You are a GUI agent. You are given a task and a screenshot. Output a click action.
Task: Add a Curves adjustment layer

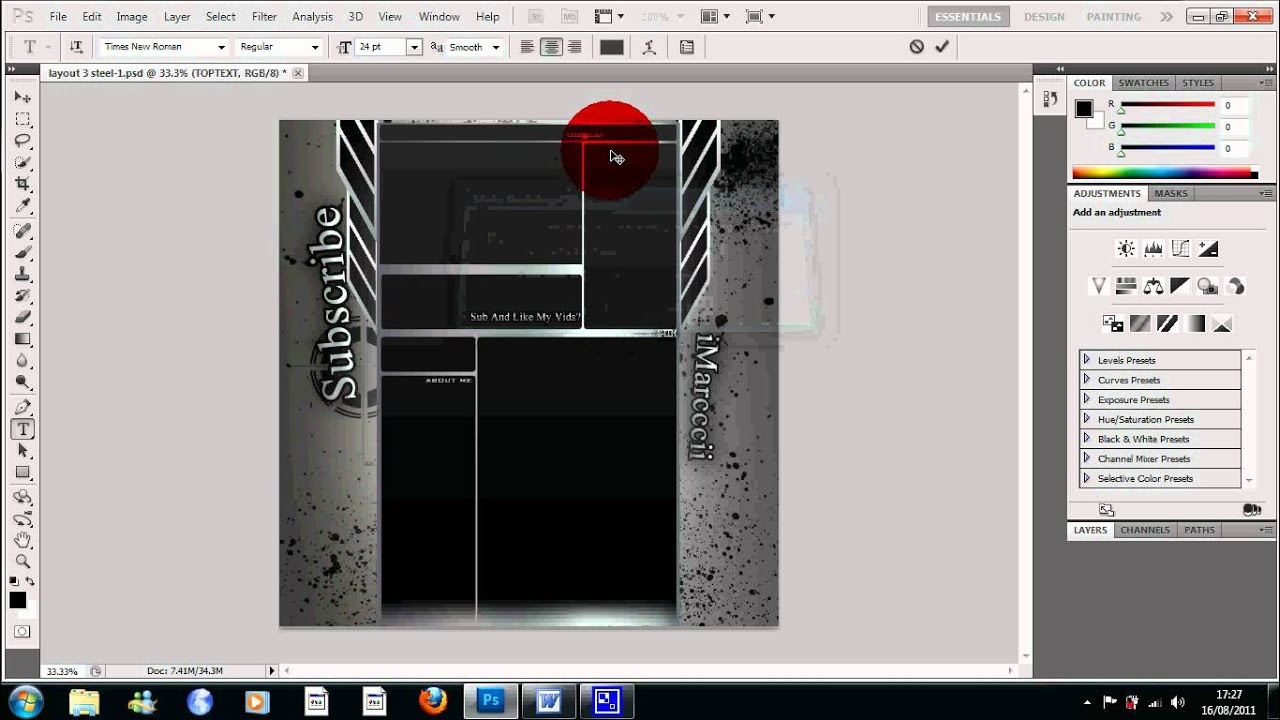[1180, 249]
